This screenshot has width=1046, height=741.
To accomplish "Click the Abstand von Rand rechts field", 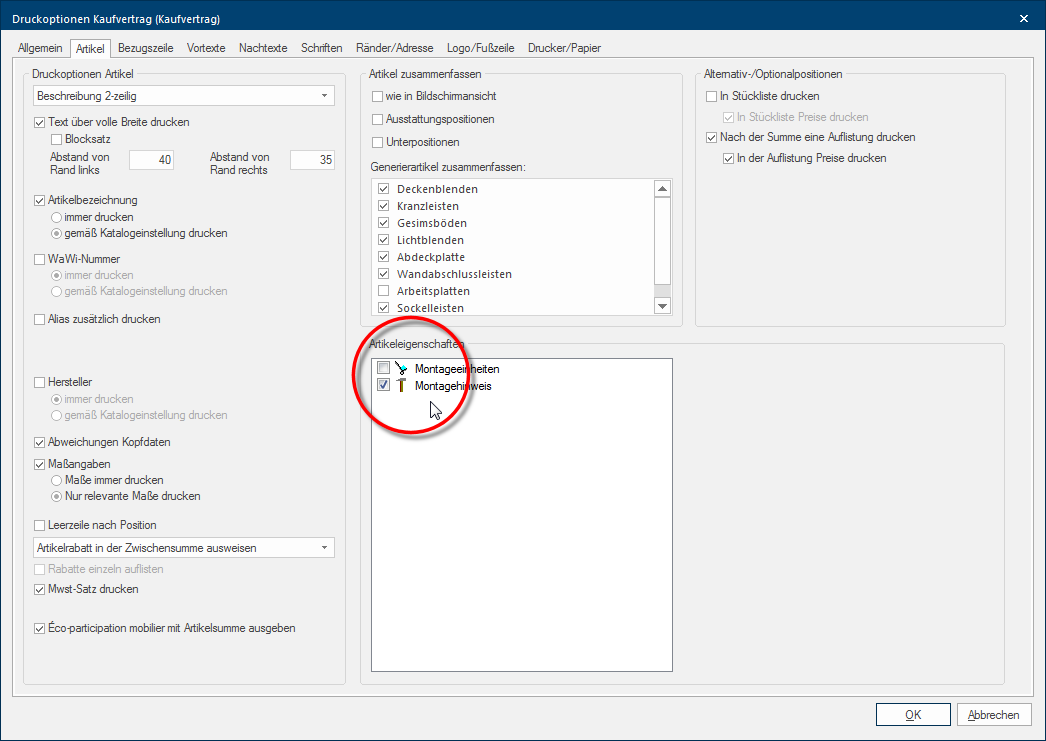I will [311, 160].
